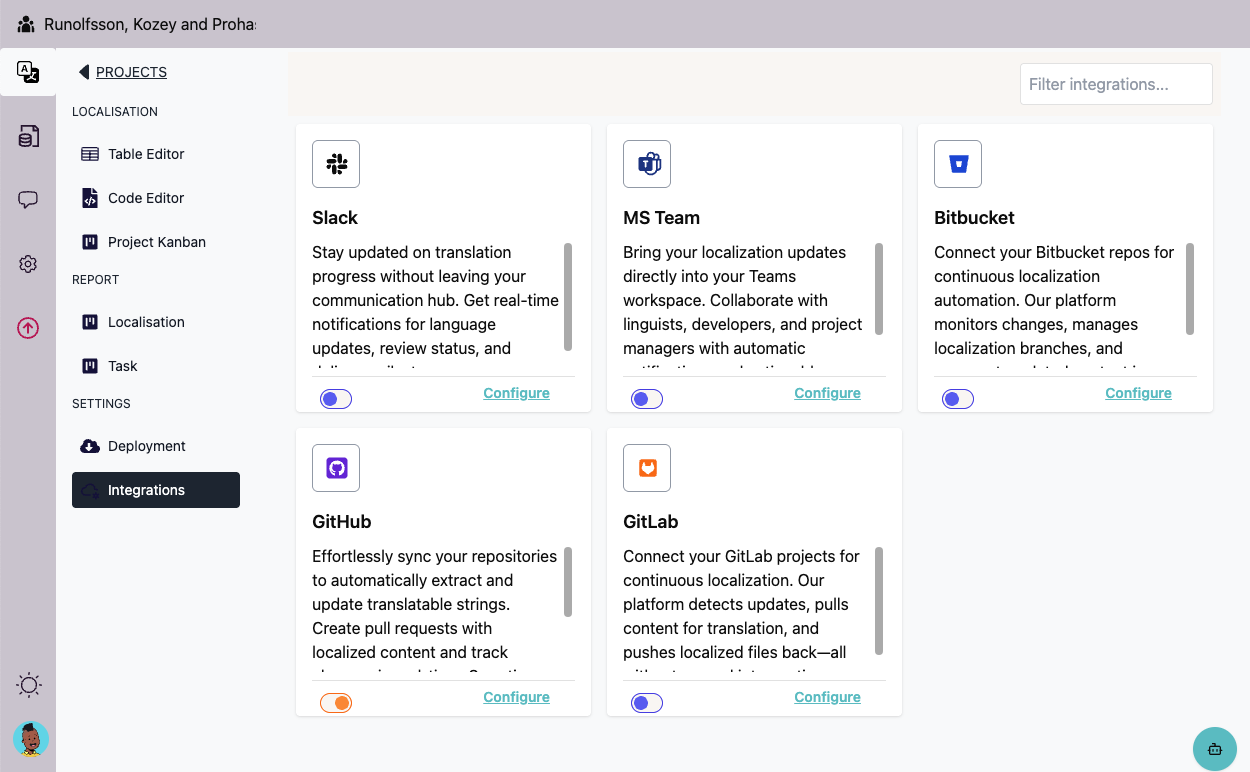The image size is (1250, 772).
Task: Click the Slack card title
Action: 335,218
